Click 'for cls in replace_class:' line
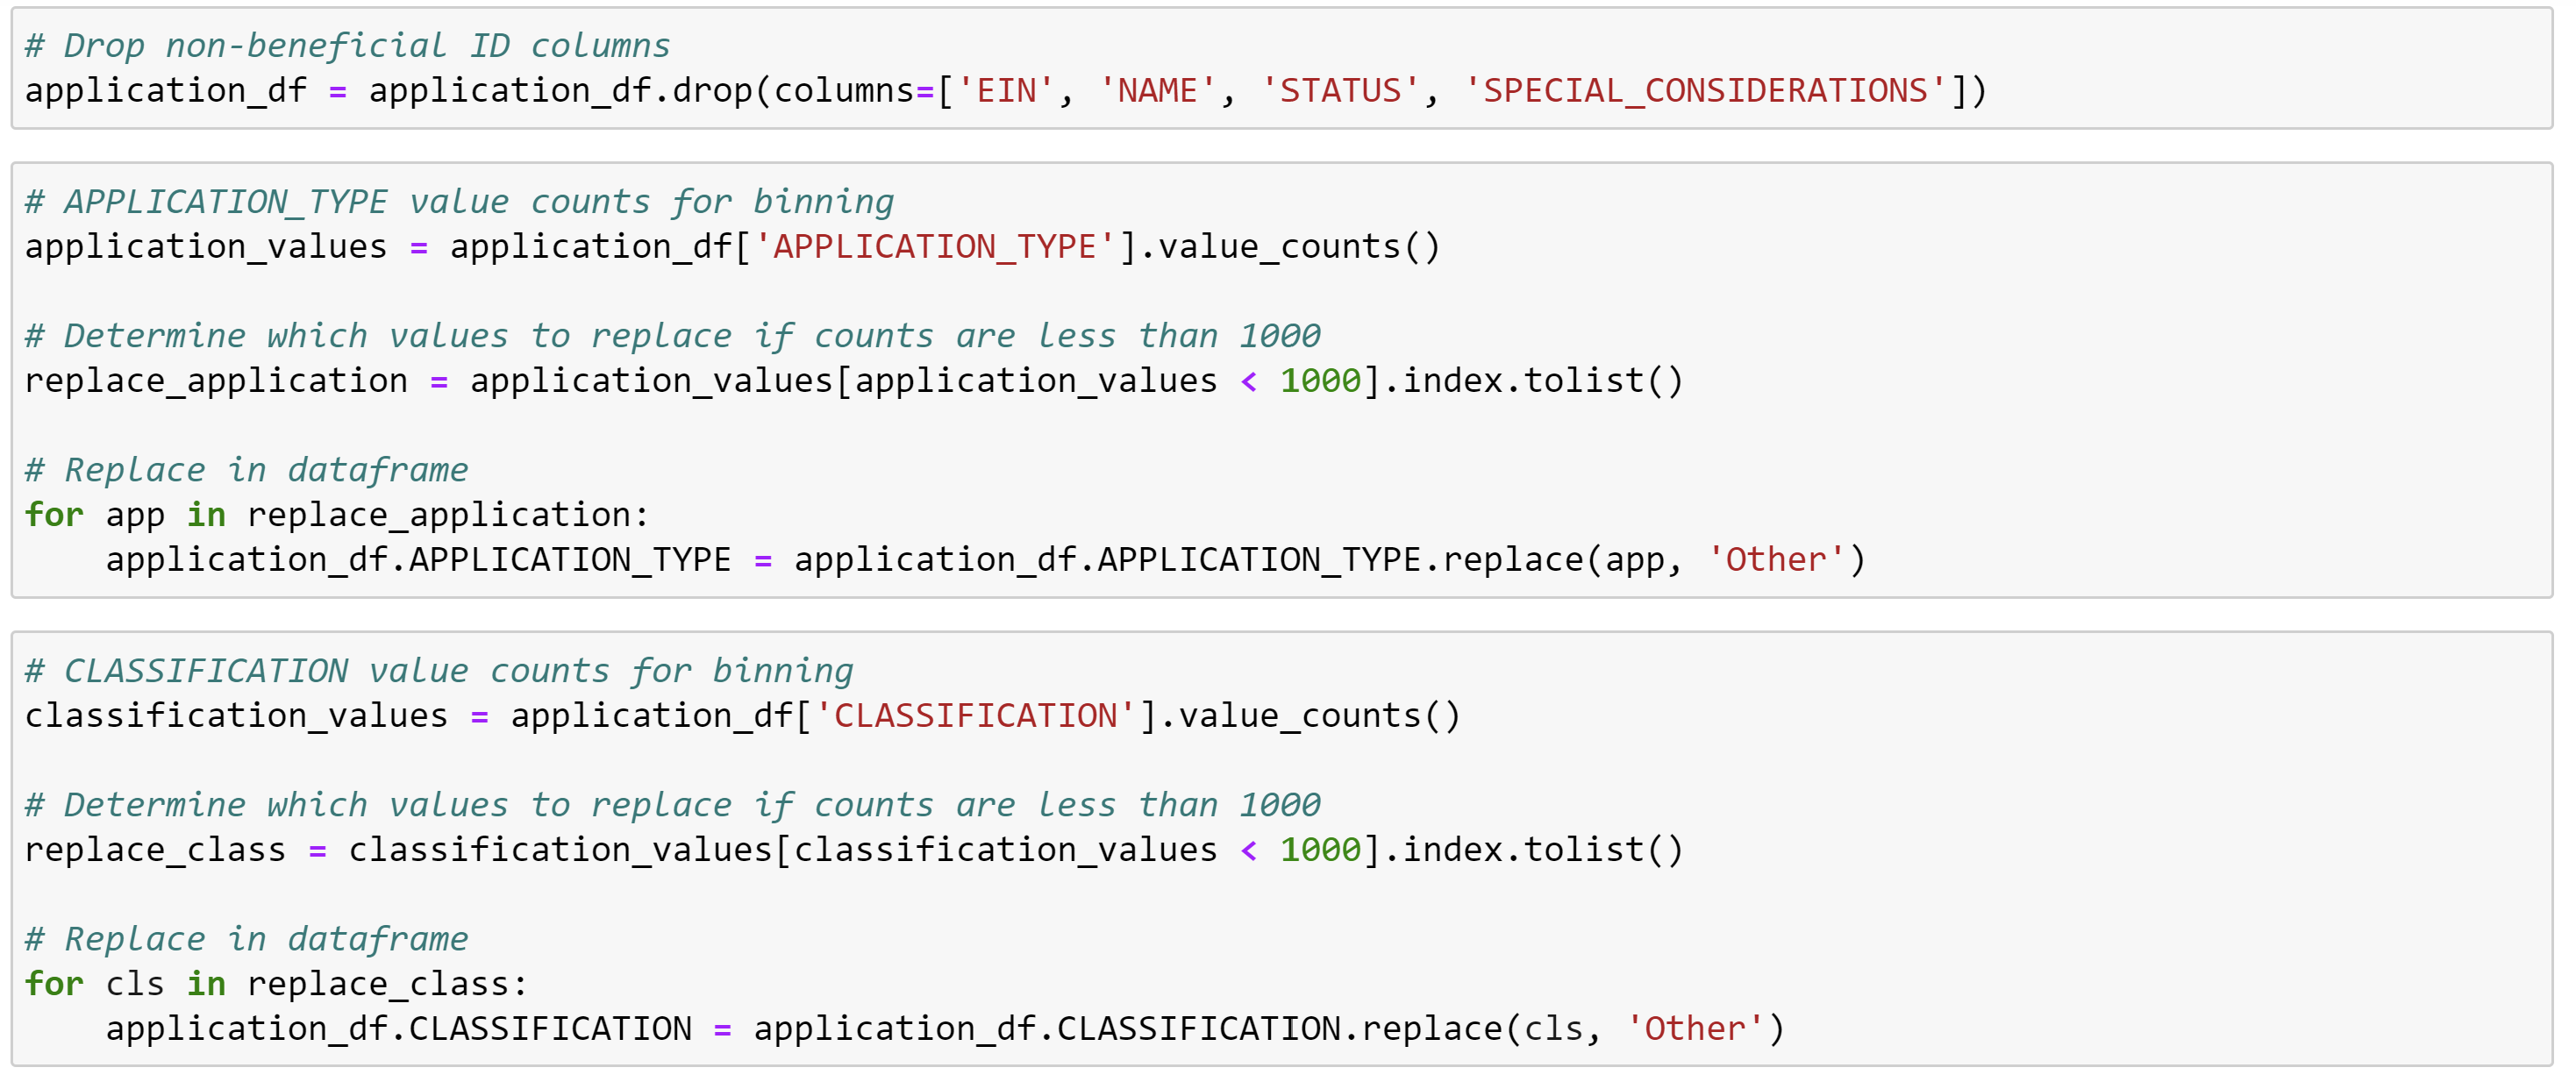Viewport: 2576px width, 1089px height. [276, 984]
